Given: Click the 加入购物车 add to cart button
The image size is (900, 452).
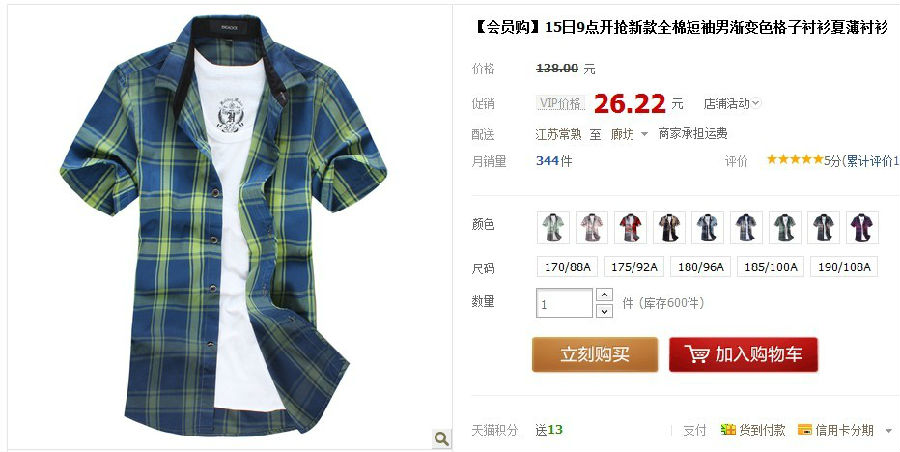Looking at the screenshot, I should tap(743, 354).
